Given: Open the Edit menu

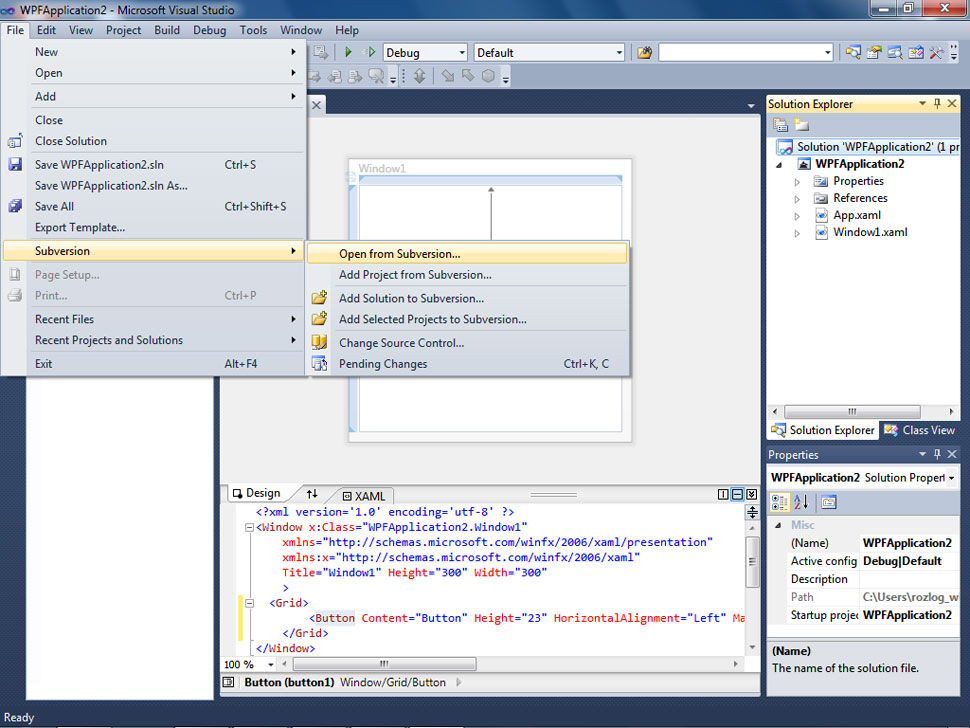Looking at the screenshot, I should 46,30.
